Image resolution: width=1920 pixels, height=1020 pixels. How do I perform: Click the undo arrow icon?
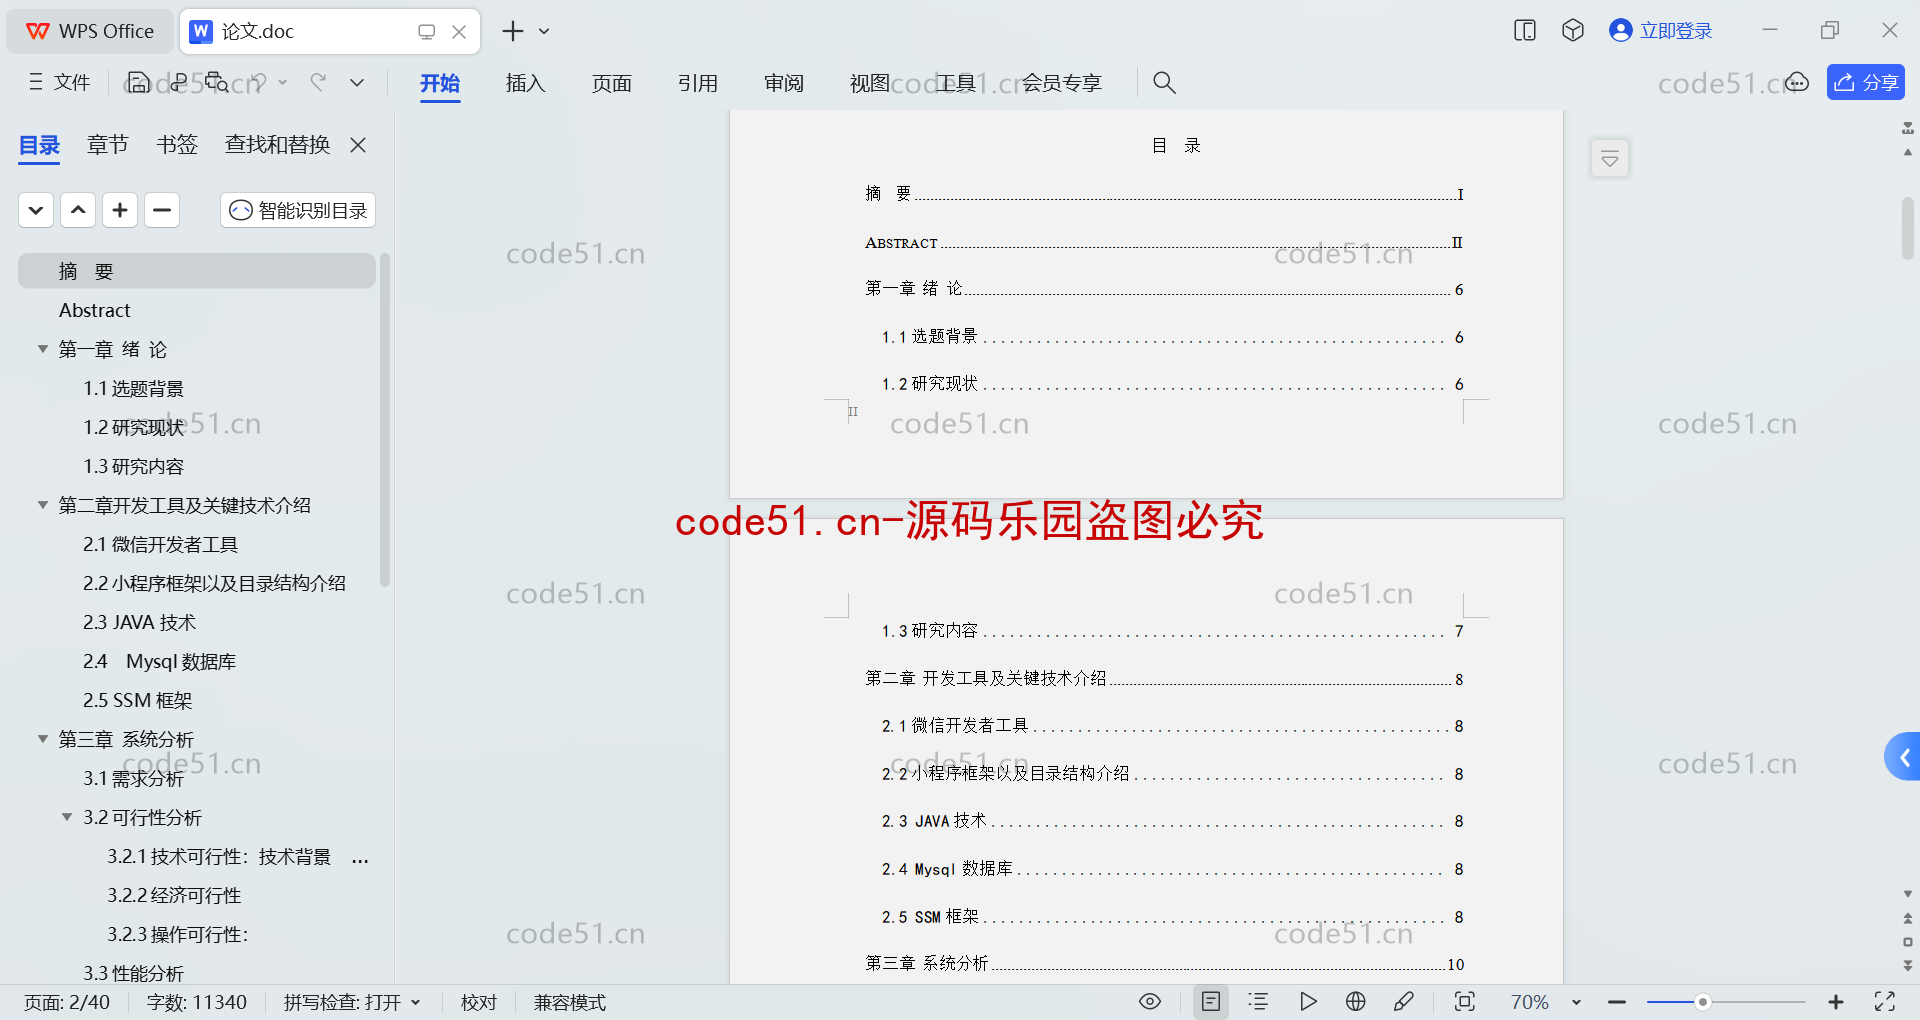click(259, 83)
